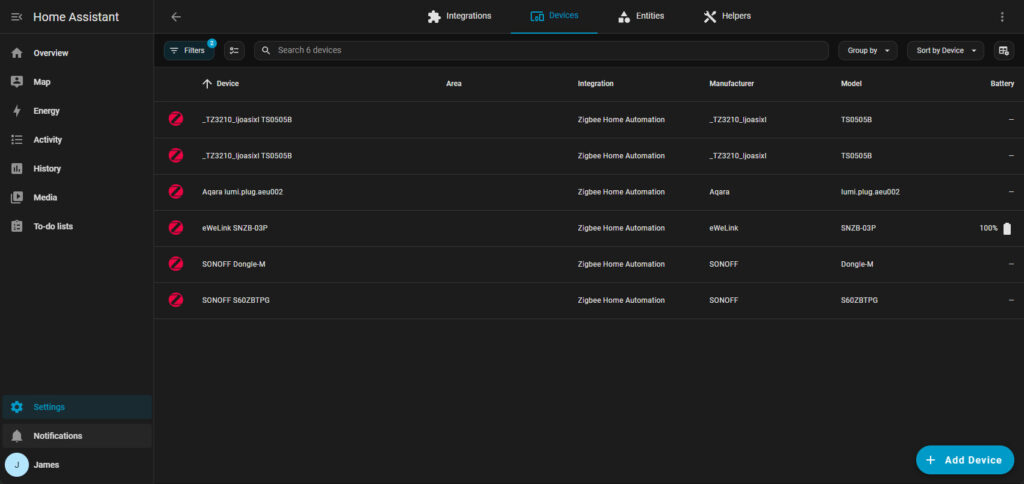Open table column settings icon
The height and width of the screenshot is (484, 1024).
point(1003,50)
